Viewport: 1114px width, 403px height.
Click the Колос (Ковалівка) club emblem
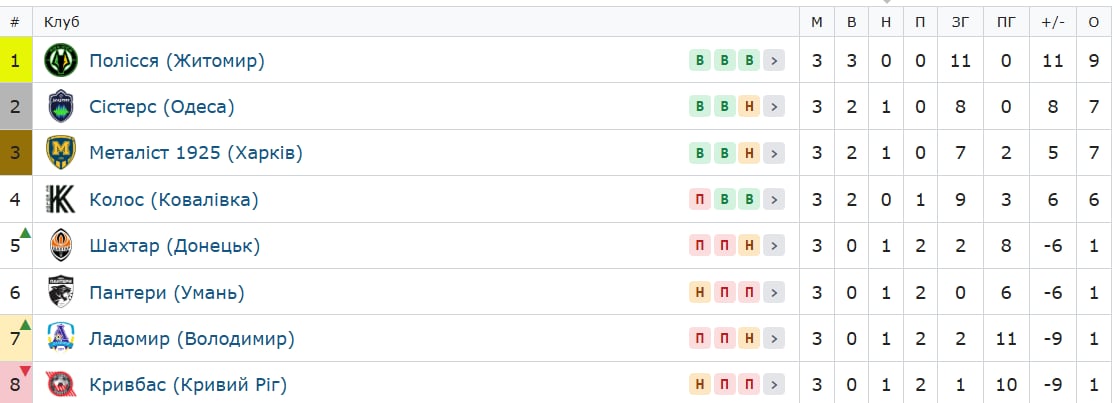point(60,199)
